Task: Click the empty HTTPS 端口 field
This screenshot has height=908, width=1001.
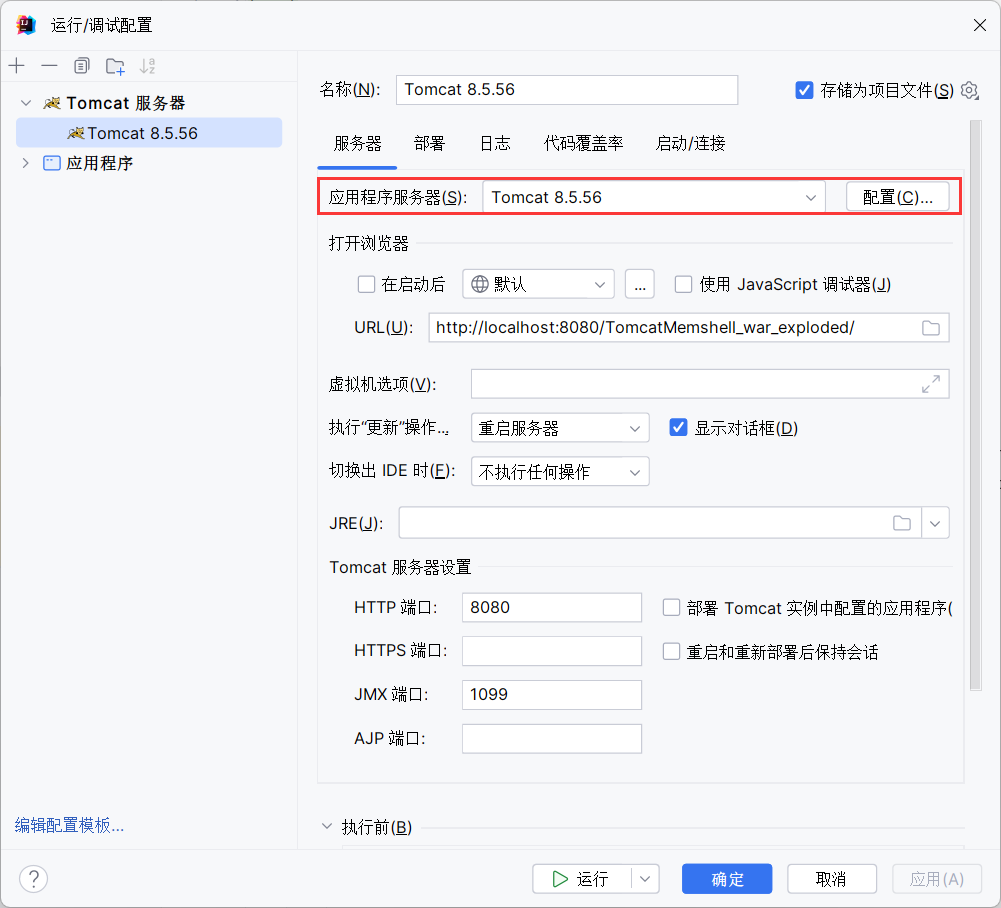Action: [x=552, y=651]
